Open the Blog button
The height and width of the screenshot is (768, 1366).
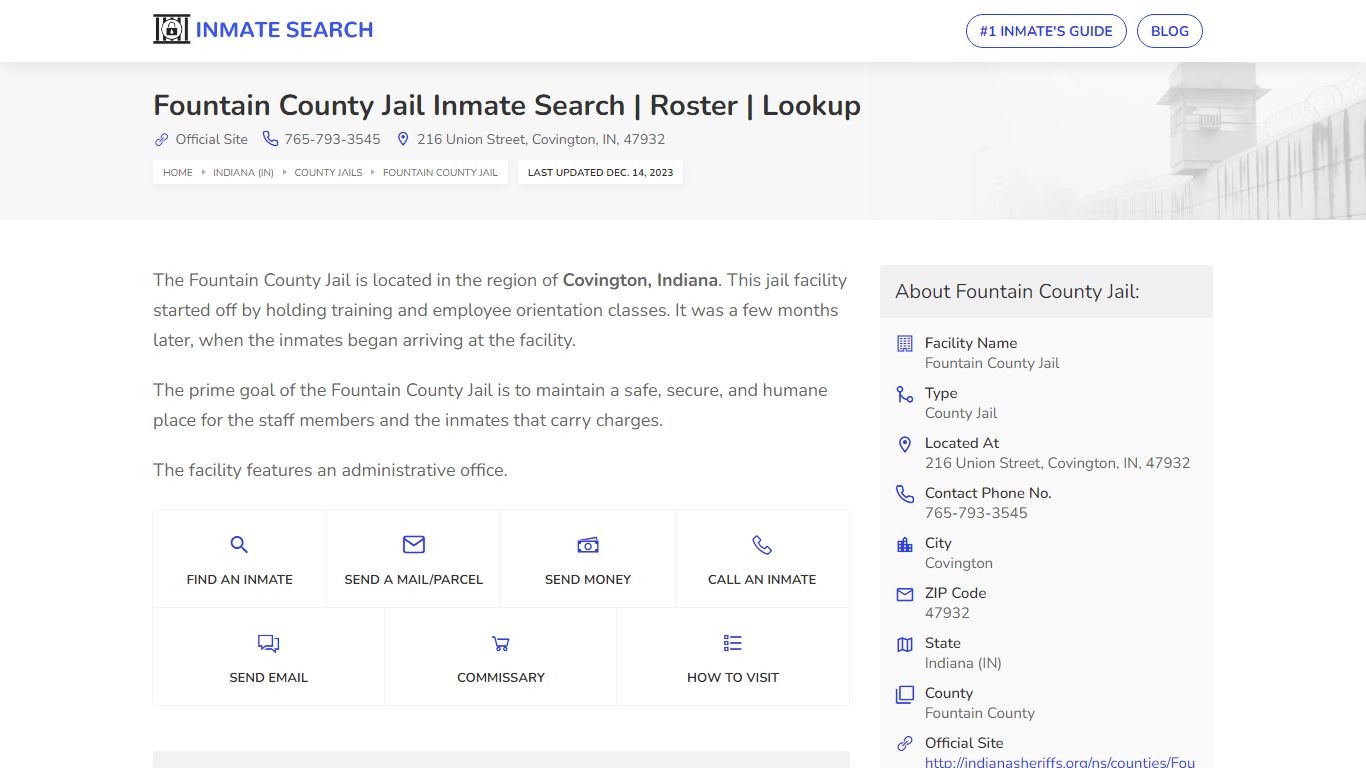coord(1170,31)
